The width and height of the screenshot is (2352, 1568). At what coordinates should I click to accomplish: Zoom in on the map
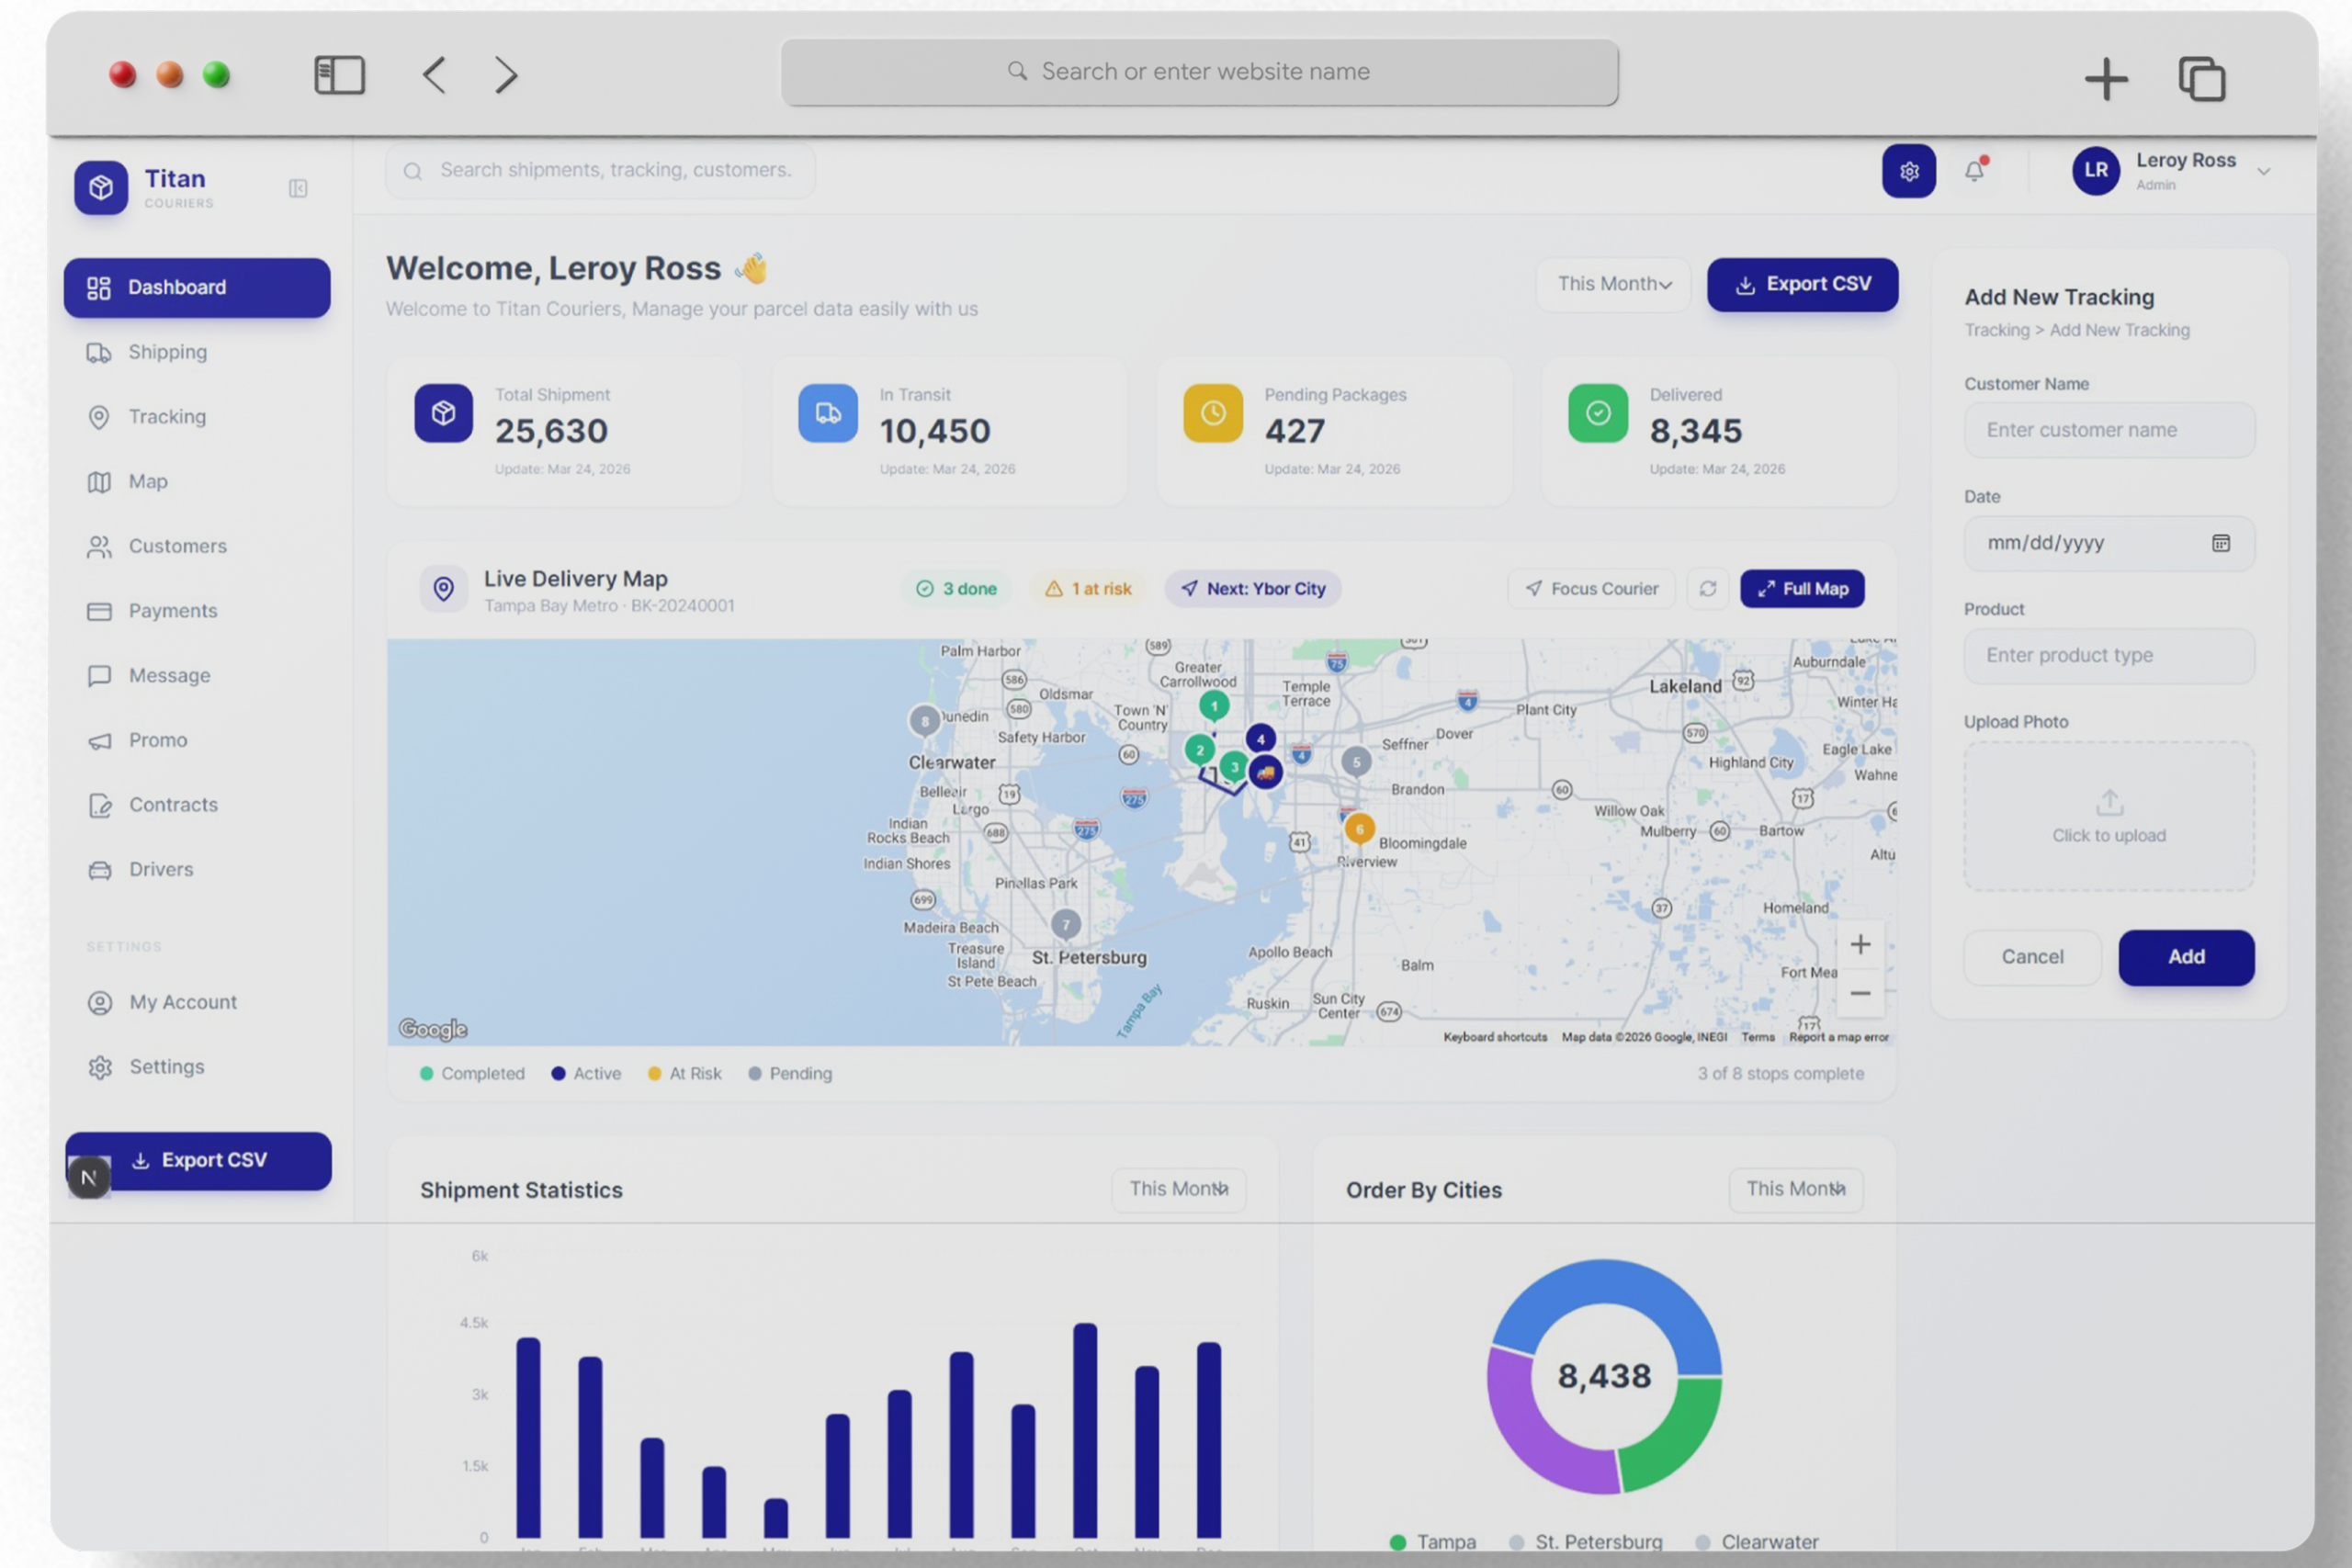1860,945
